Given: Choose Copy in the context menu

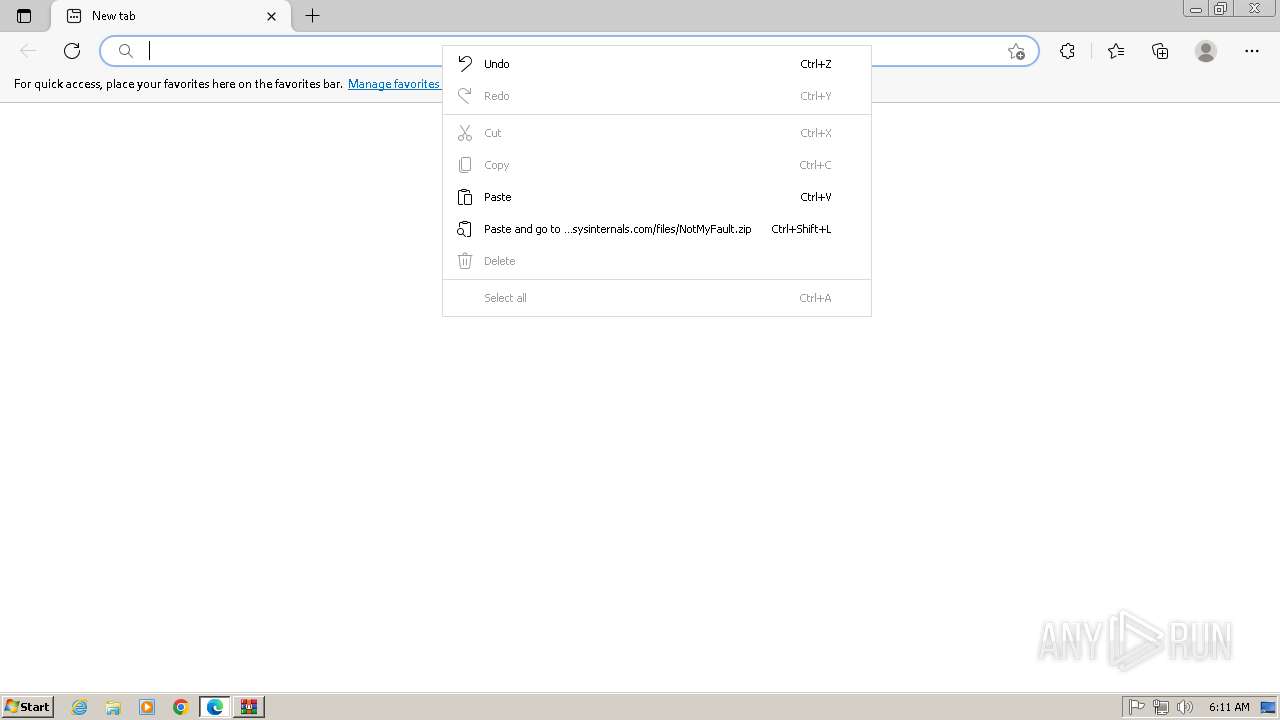Looking at the screenshot, I should point(657,165).
